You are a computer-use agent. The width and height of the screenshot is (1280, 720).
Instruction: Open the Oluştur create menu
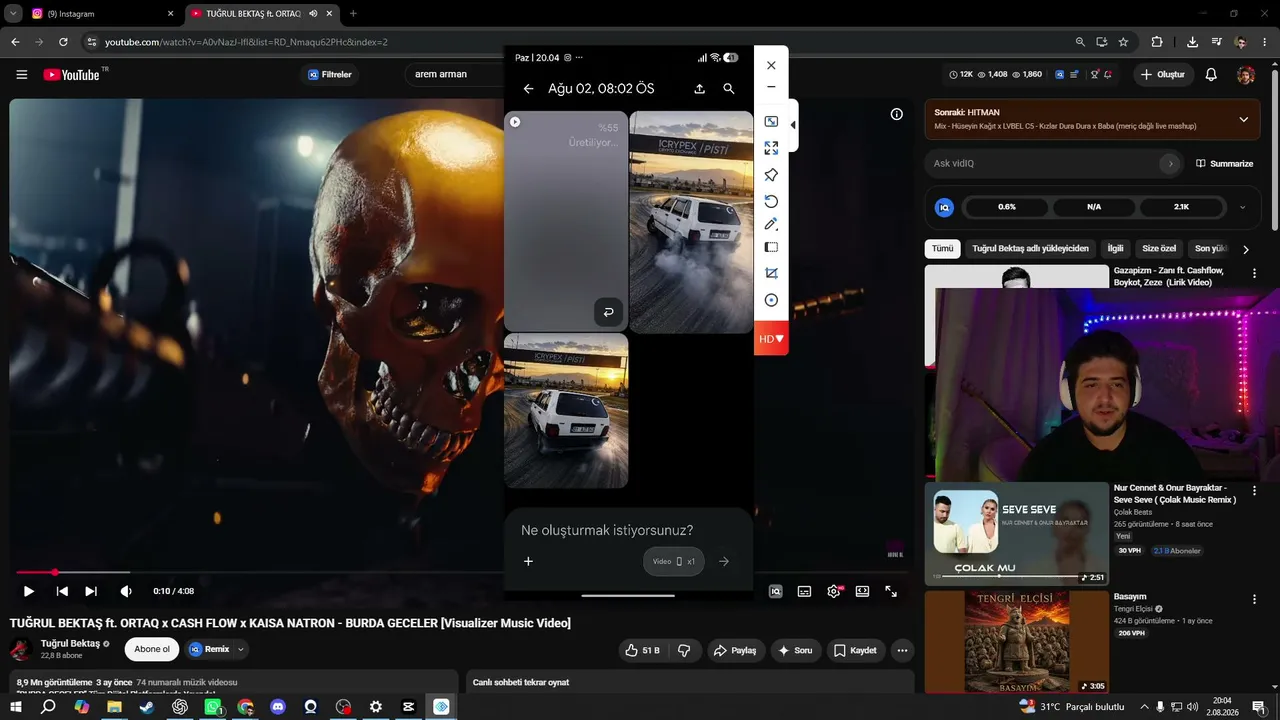[1163, 75]
